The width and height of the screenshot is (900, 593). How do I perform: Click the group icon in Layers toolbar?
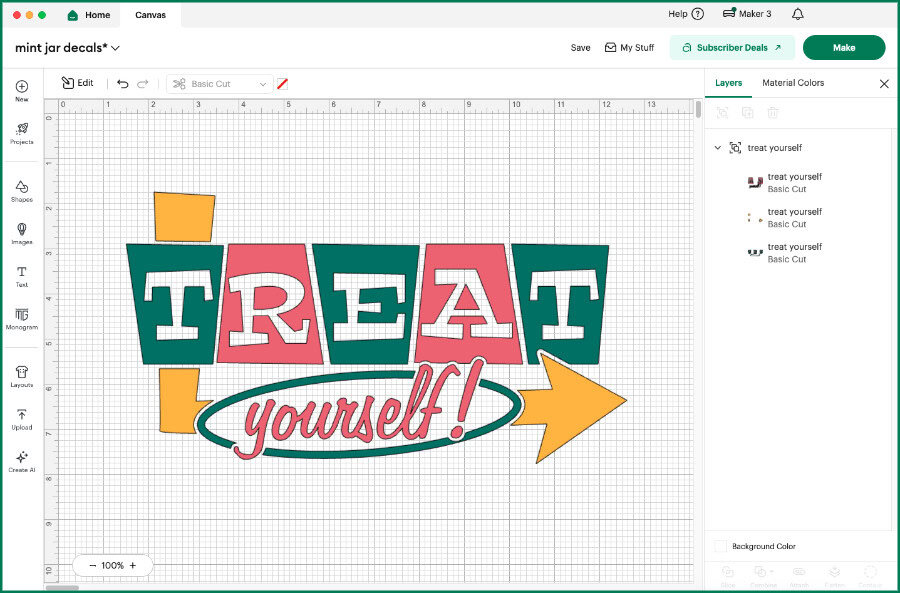723,113
